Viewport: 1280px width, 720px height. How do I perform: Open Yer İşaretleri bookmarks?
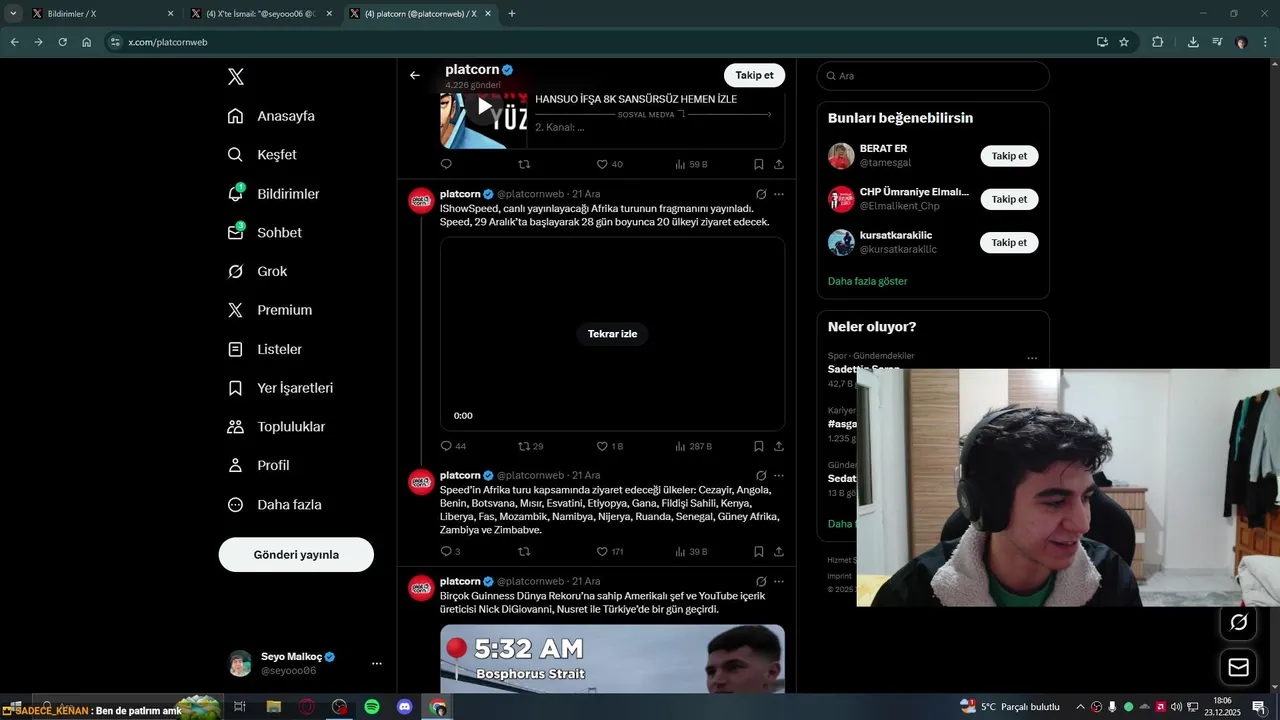280,388
